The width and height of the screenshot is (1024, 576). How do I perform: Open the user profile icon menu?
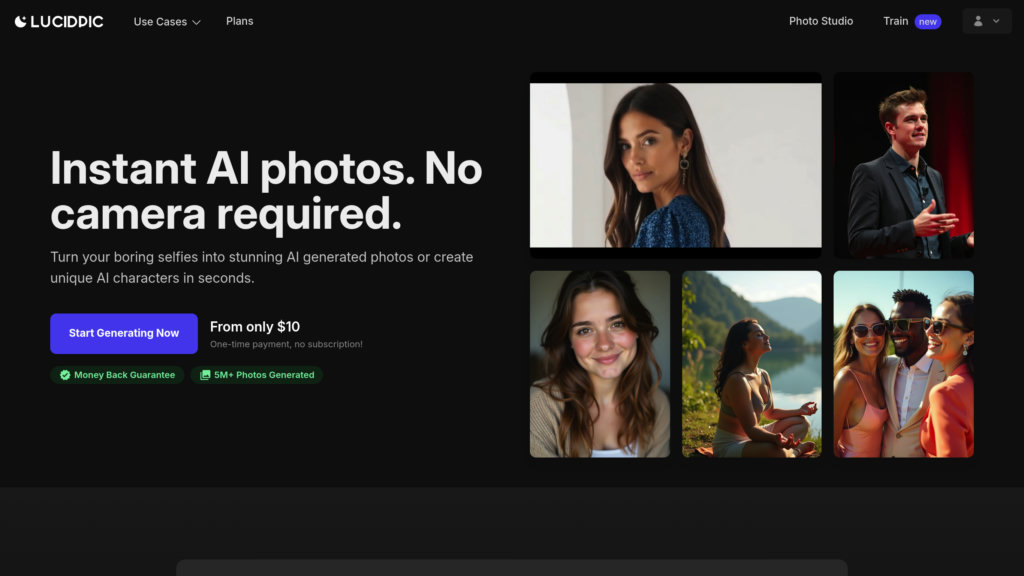(978, 21)
